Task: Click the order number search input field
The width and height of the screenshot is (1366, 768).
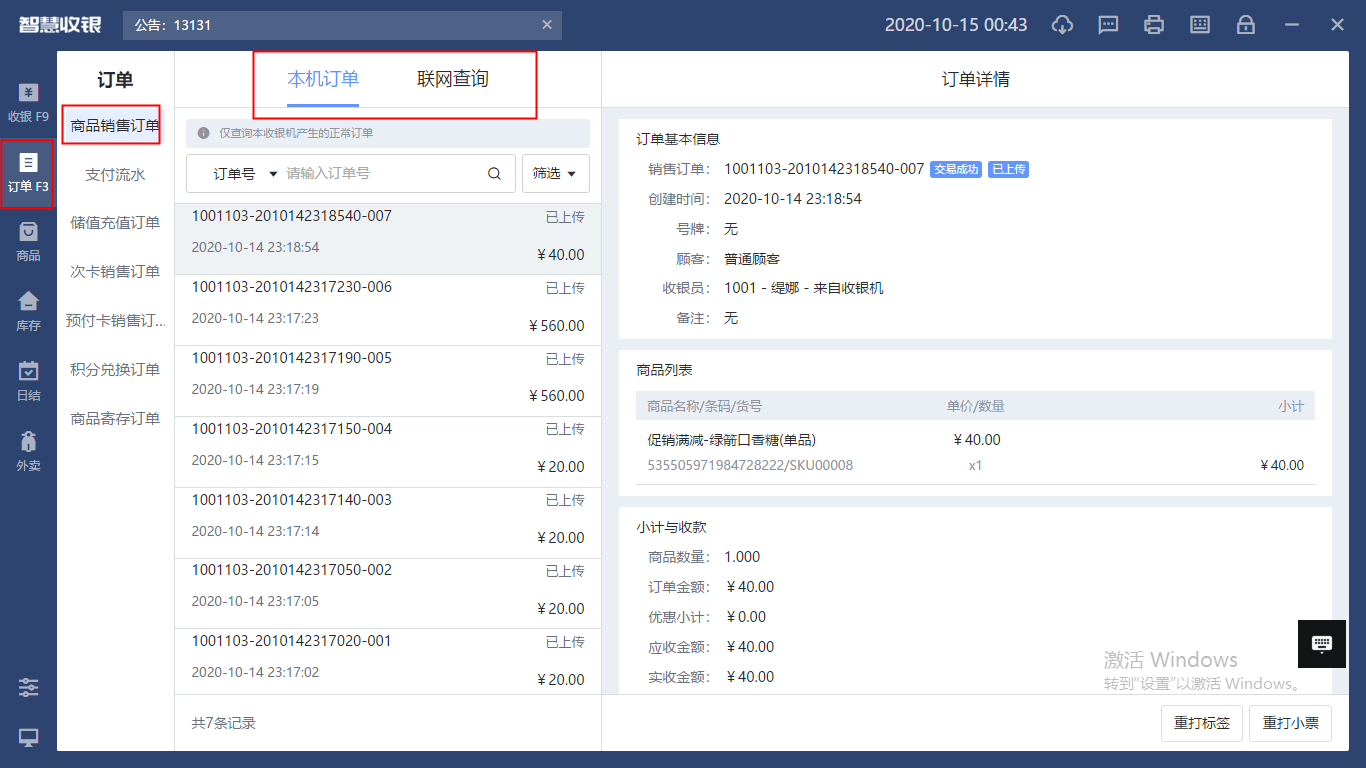Action: (x=380, y=174)
